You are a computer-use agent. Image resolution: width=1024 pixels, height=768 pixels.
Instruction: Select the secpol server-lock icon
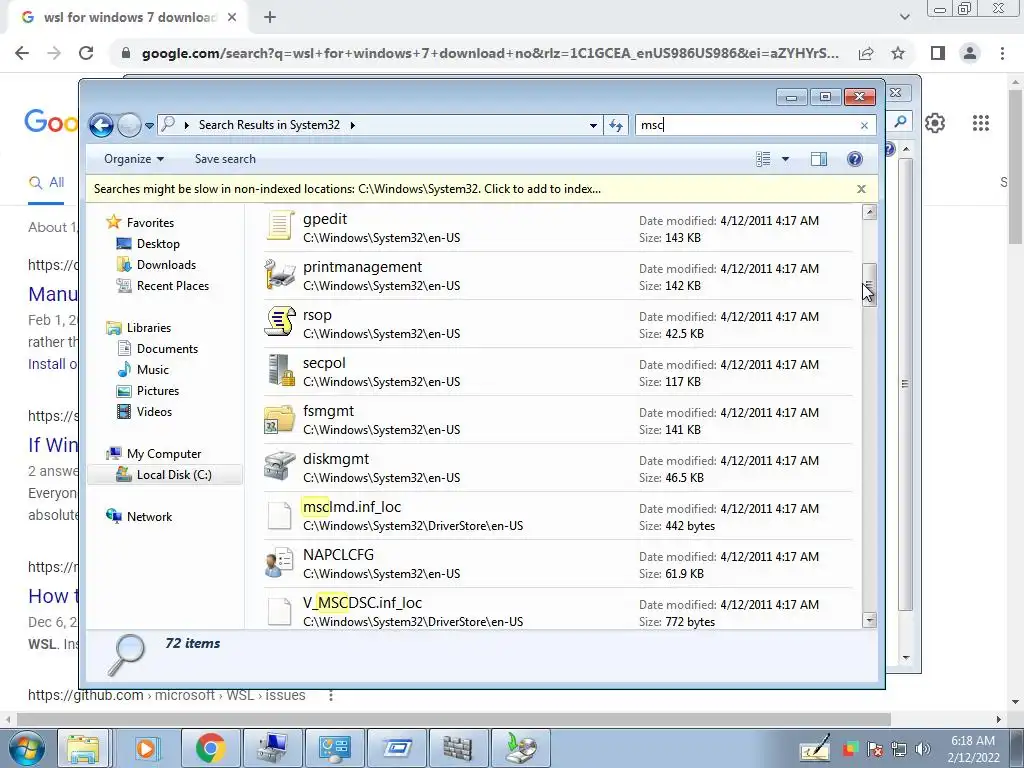coord(281,370)
